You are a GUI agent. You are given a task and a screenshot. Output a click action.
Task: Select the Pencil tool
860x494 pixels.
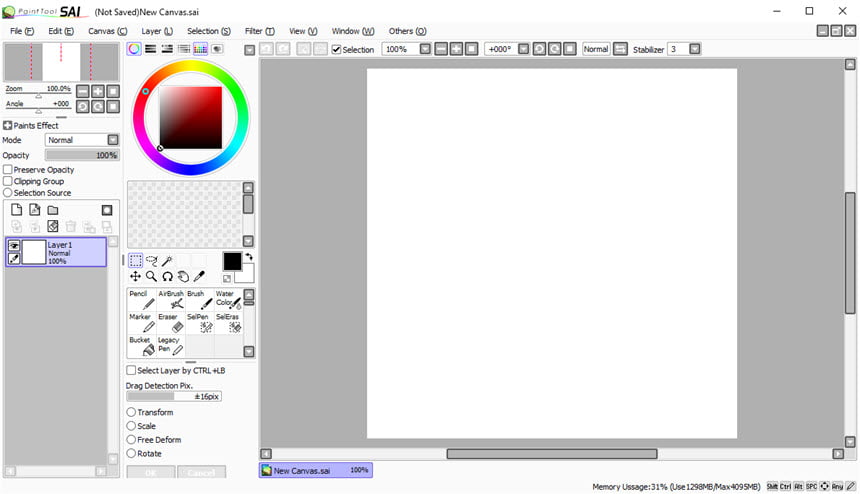(142, 299)
